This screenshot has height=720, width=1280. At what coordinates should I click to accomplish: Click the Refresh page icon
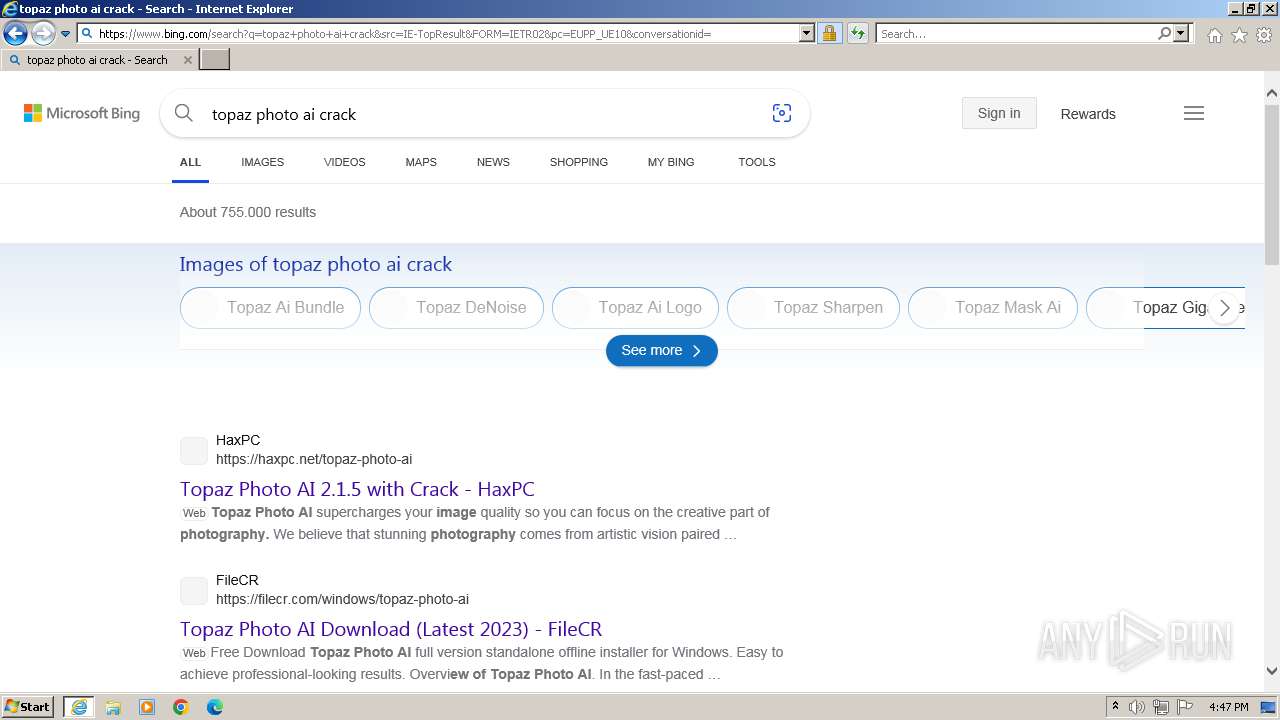click(x=857, y=34)
